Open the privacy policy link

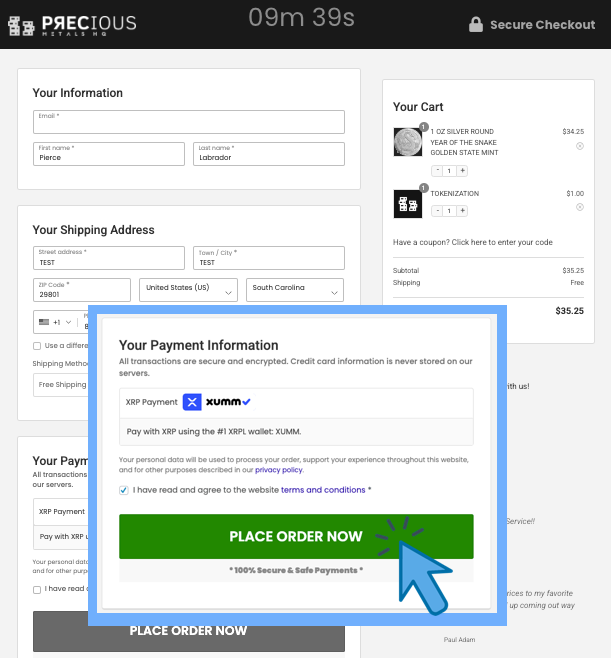point(279,470)
